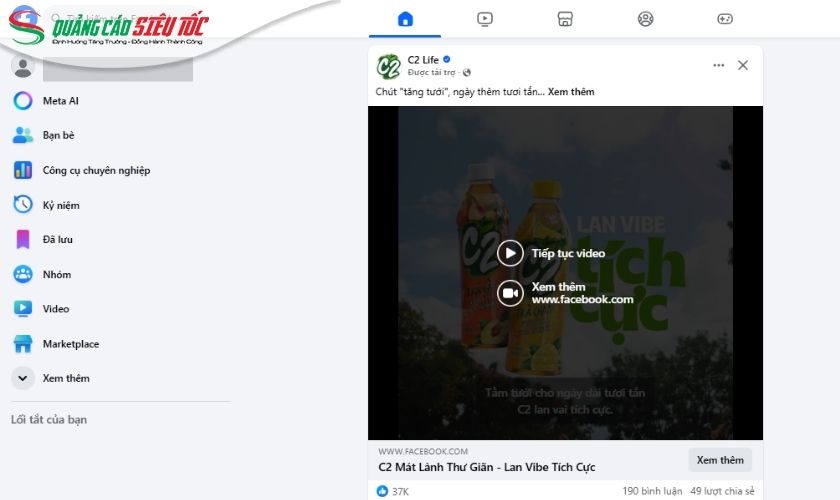Hide the C2 Life sponsored post with X

tap(742, 65)
